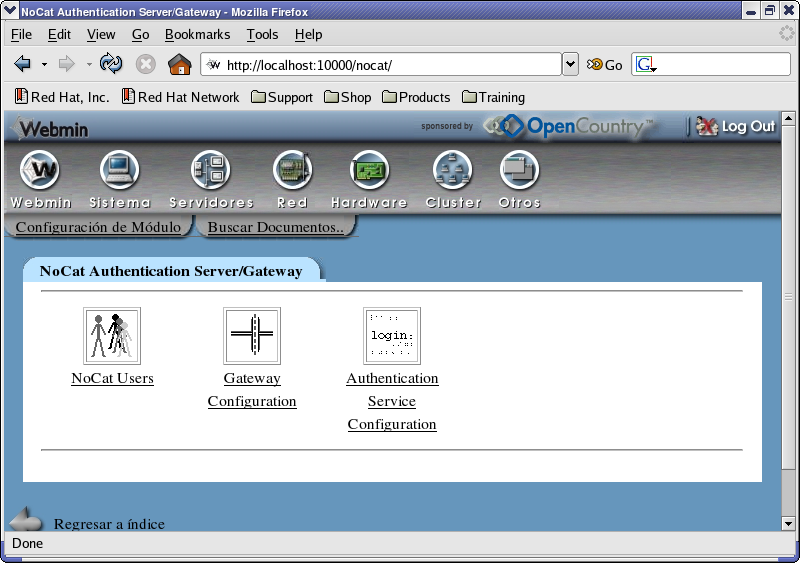Click the Google search engine icon
This screenshot has width=800, height=563.
coord(645,65)
